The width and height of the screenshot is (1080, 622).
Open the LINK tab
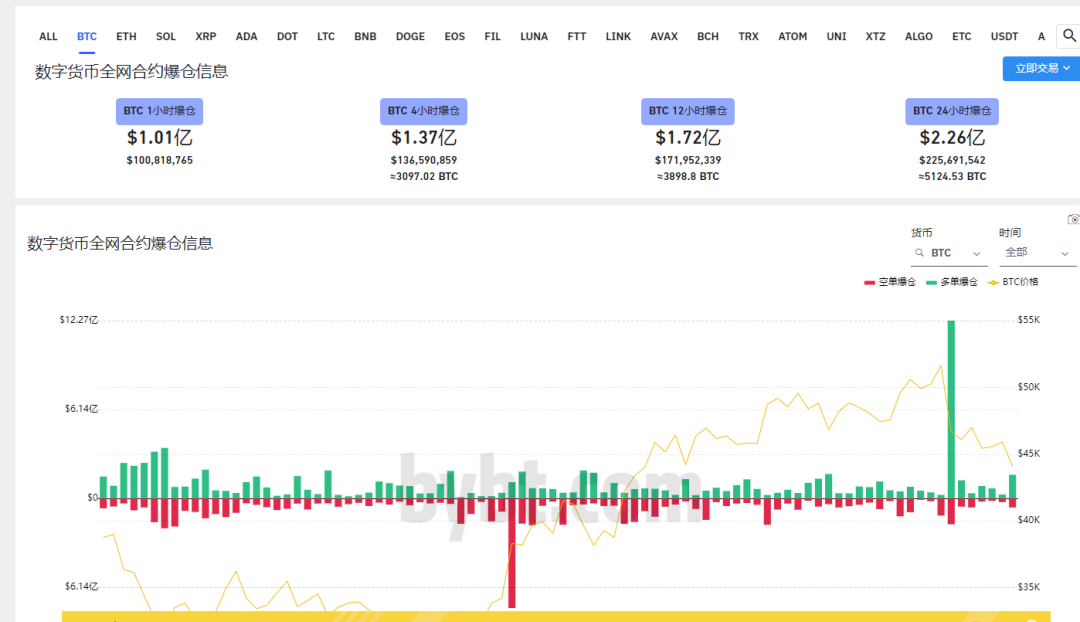tap(618, 37)
